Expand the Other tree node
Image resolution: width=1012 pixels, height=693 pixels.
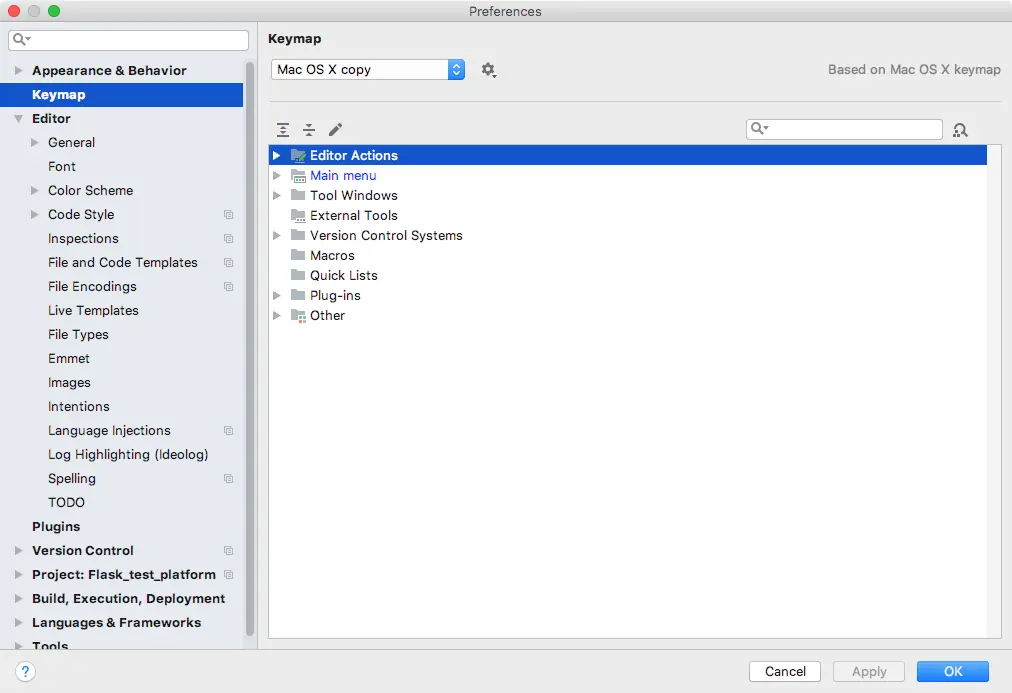pyautogui.click(x=277, y=315)
